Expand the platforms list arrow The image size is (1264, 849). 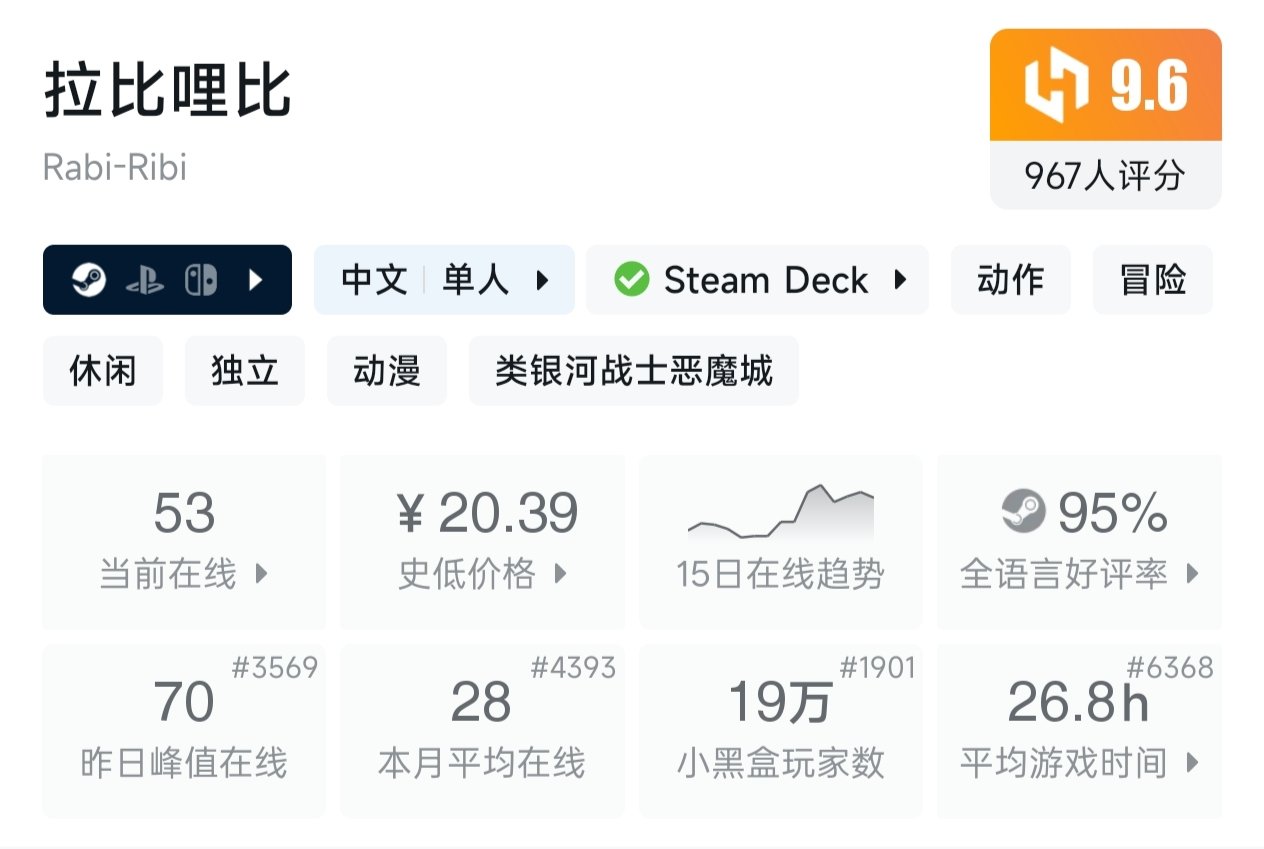pyautogui.click(x=256, y=280)
